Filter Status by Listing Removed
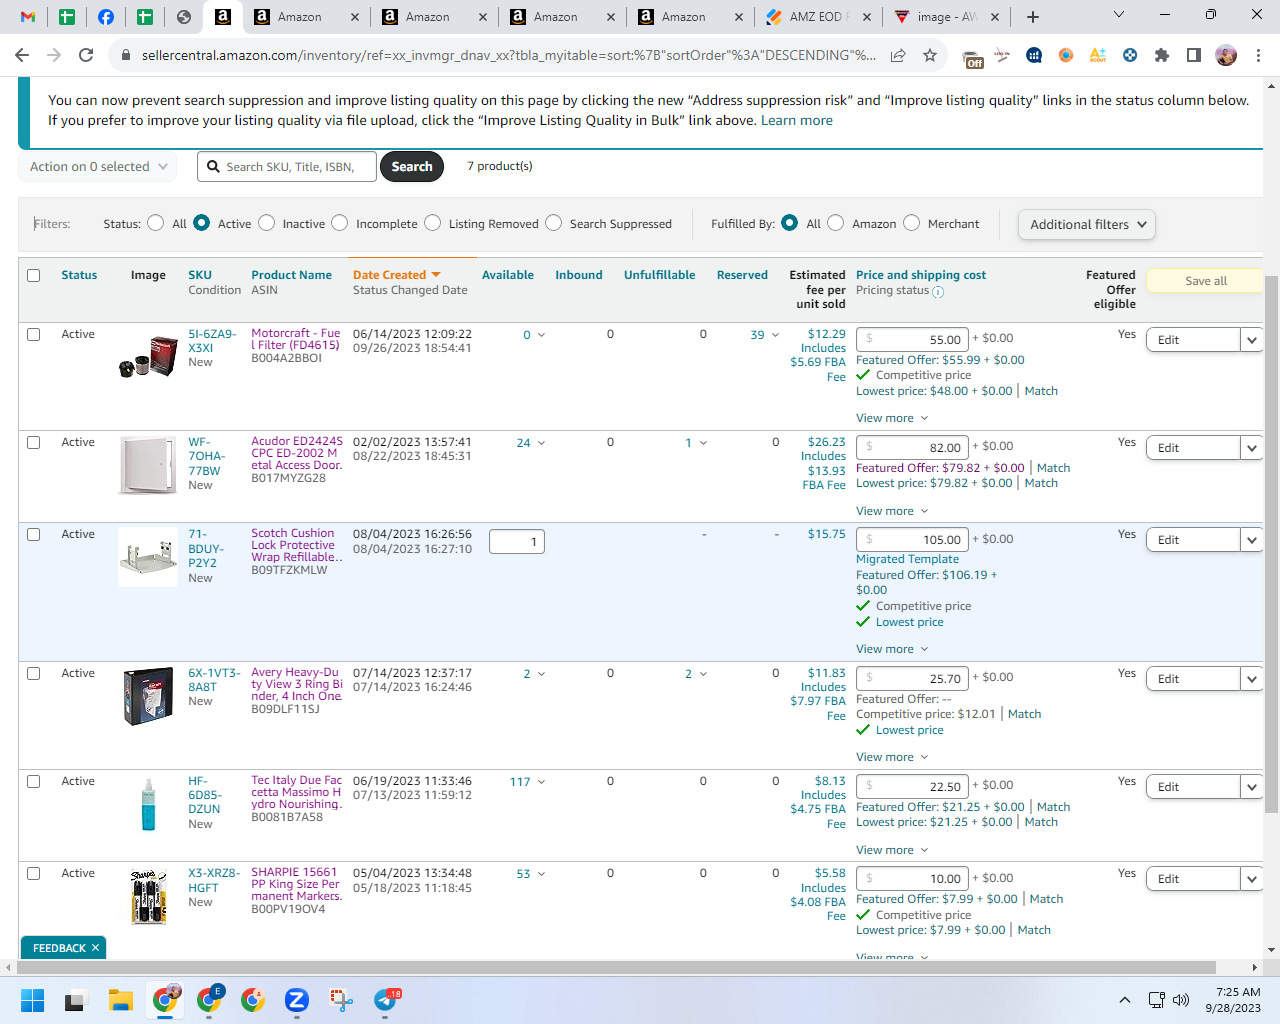This screenshot has width=1280, height=1024. tap(433, 223)
